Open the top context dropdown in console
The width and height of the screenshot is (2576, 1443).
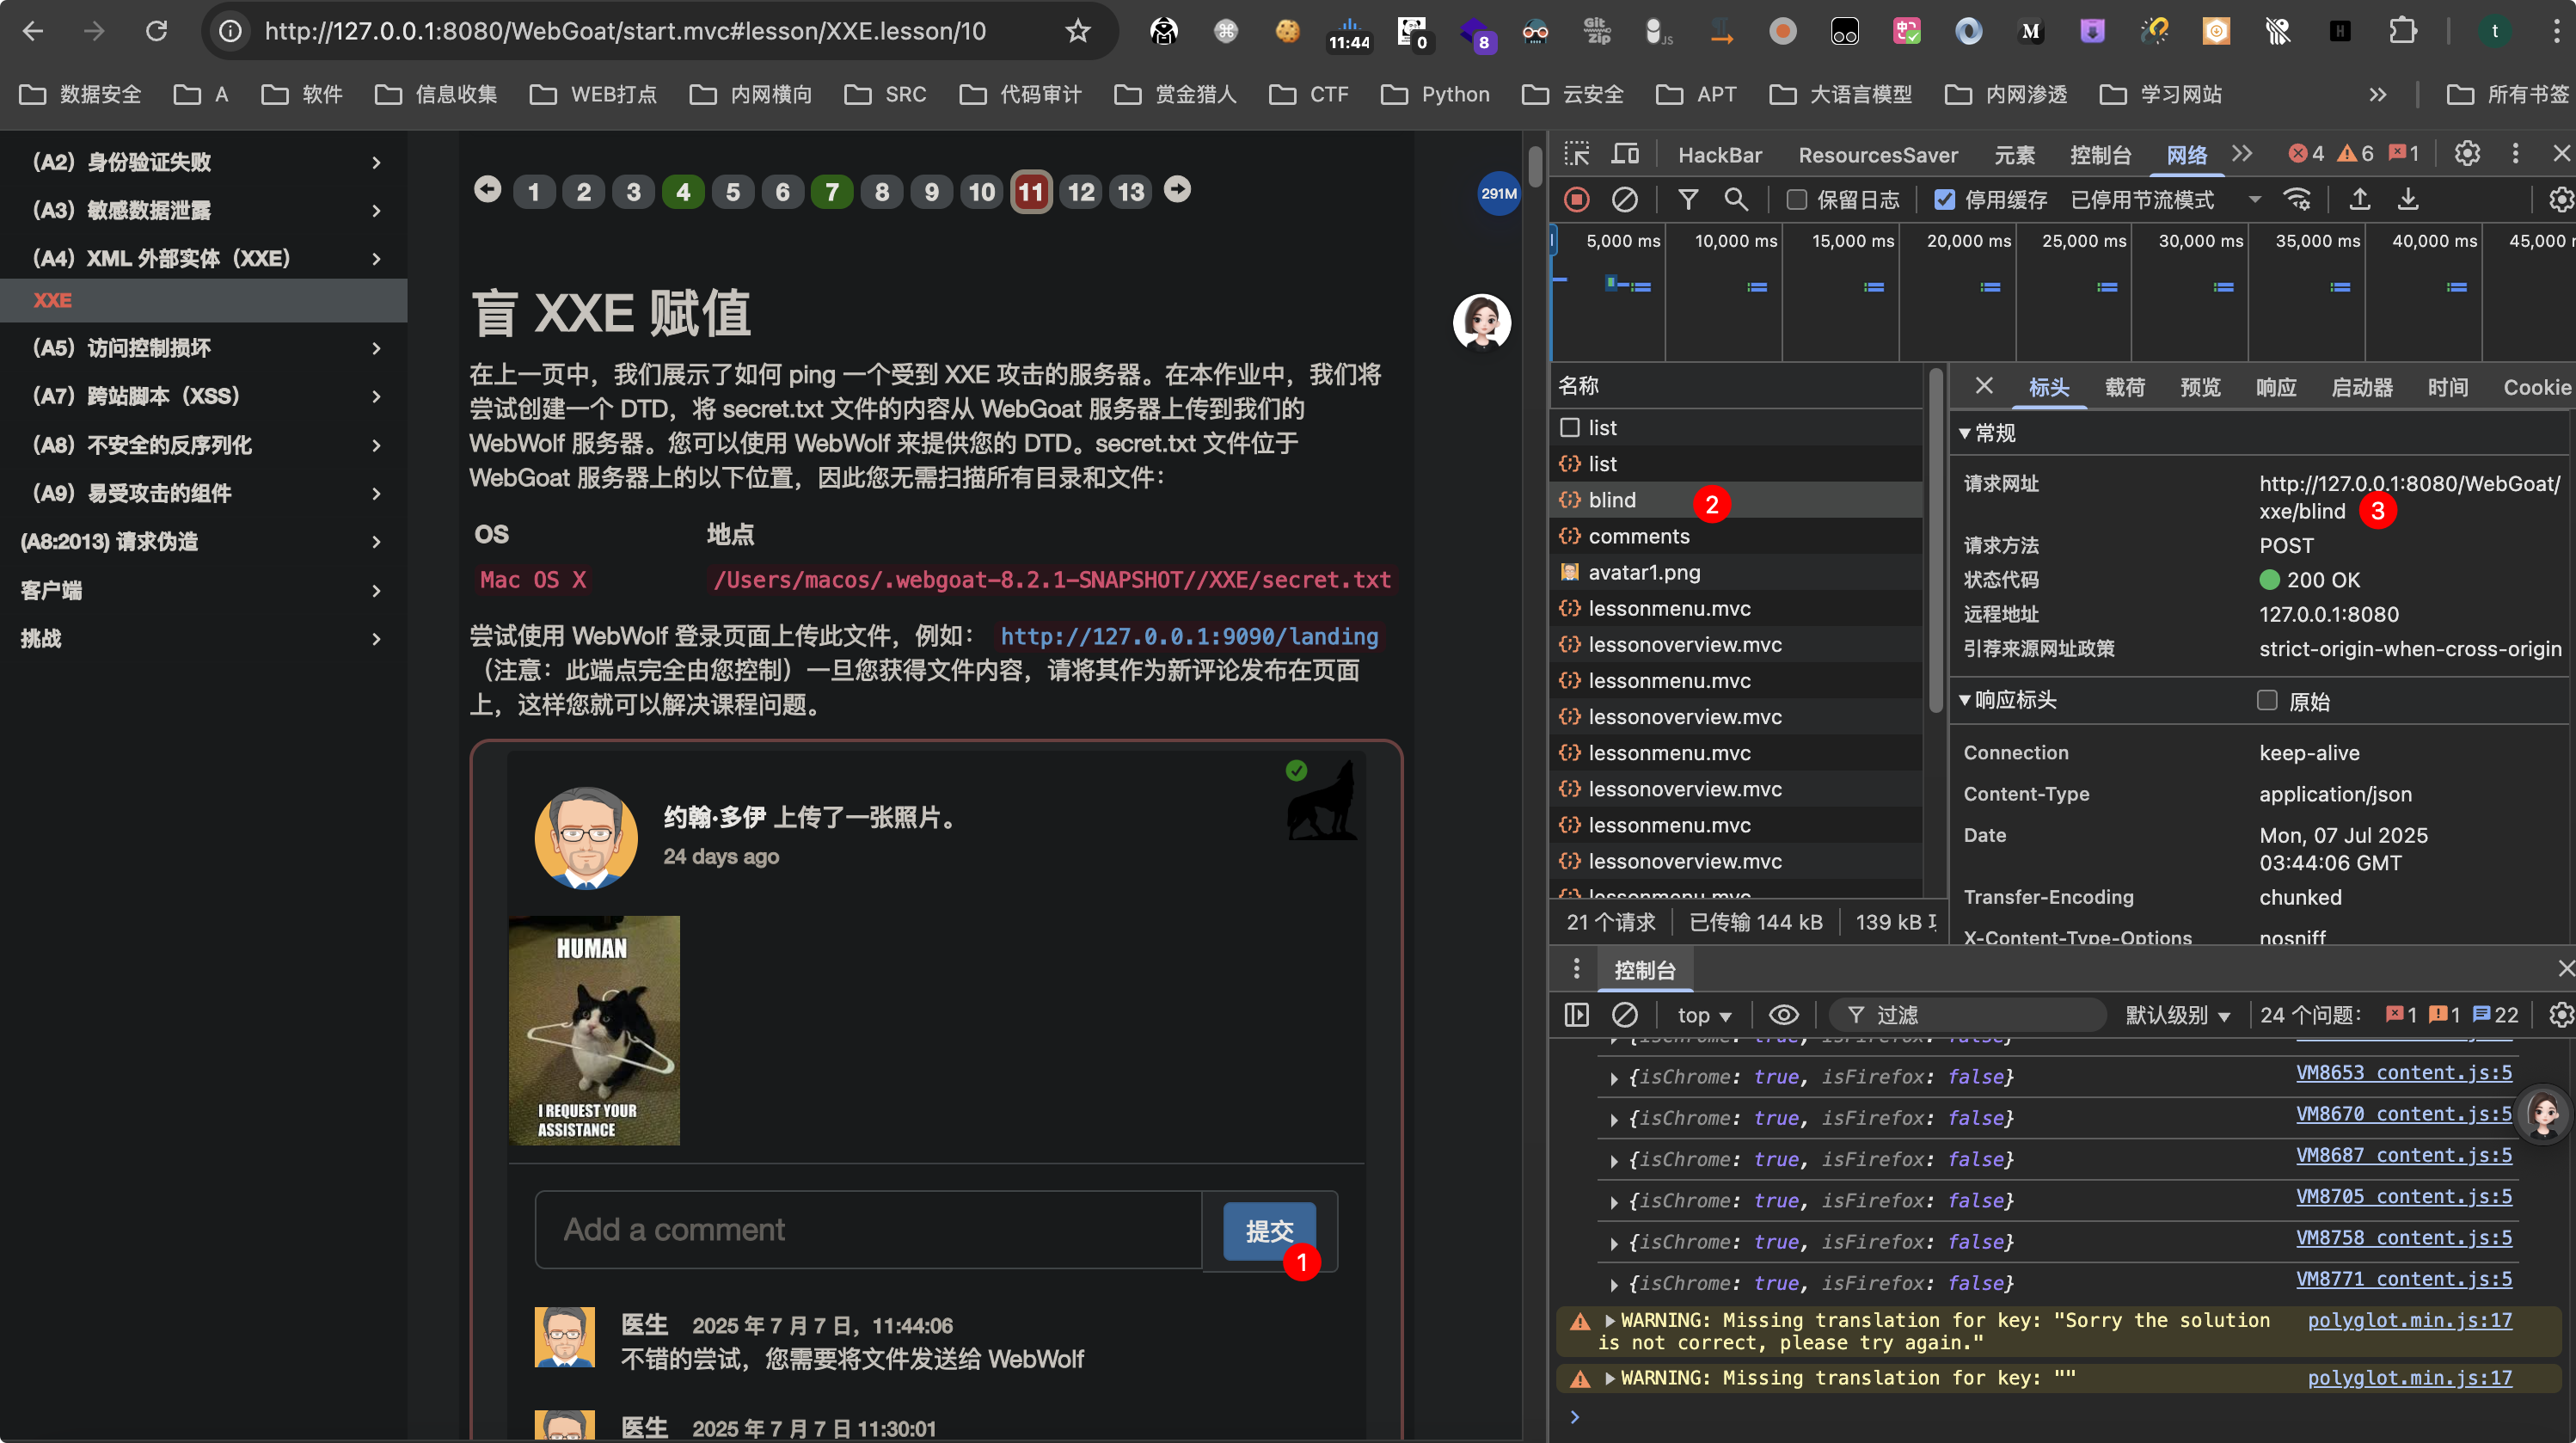click(1704, 1015)
